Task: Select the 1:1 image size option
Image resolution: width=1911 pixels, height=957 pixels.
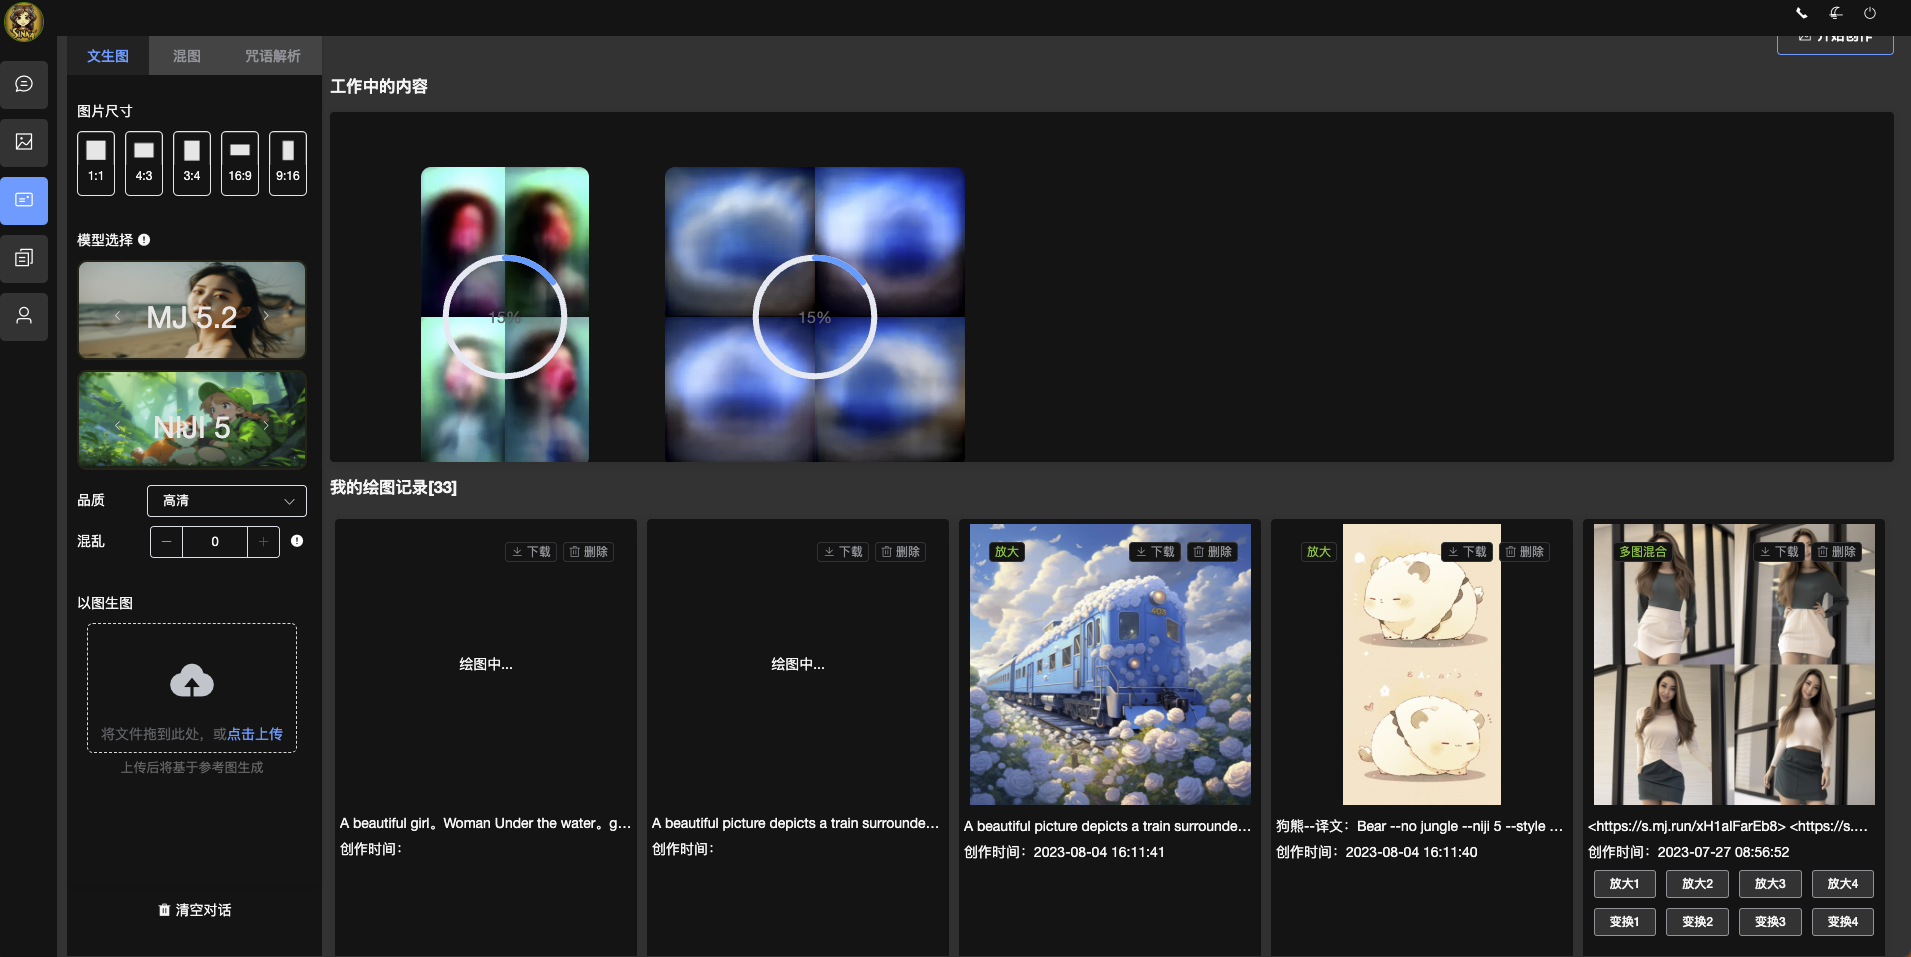Action: click(x=95, y=162)
